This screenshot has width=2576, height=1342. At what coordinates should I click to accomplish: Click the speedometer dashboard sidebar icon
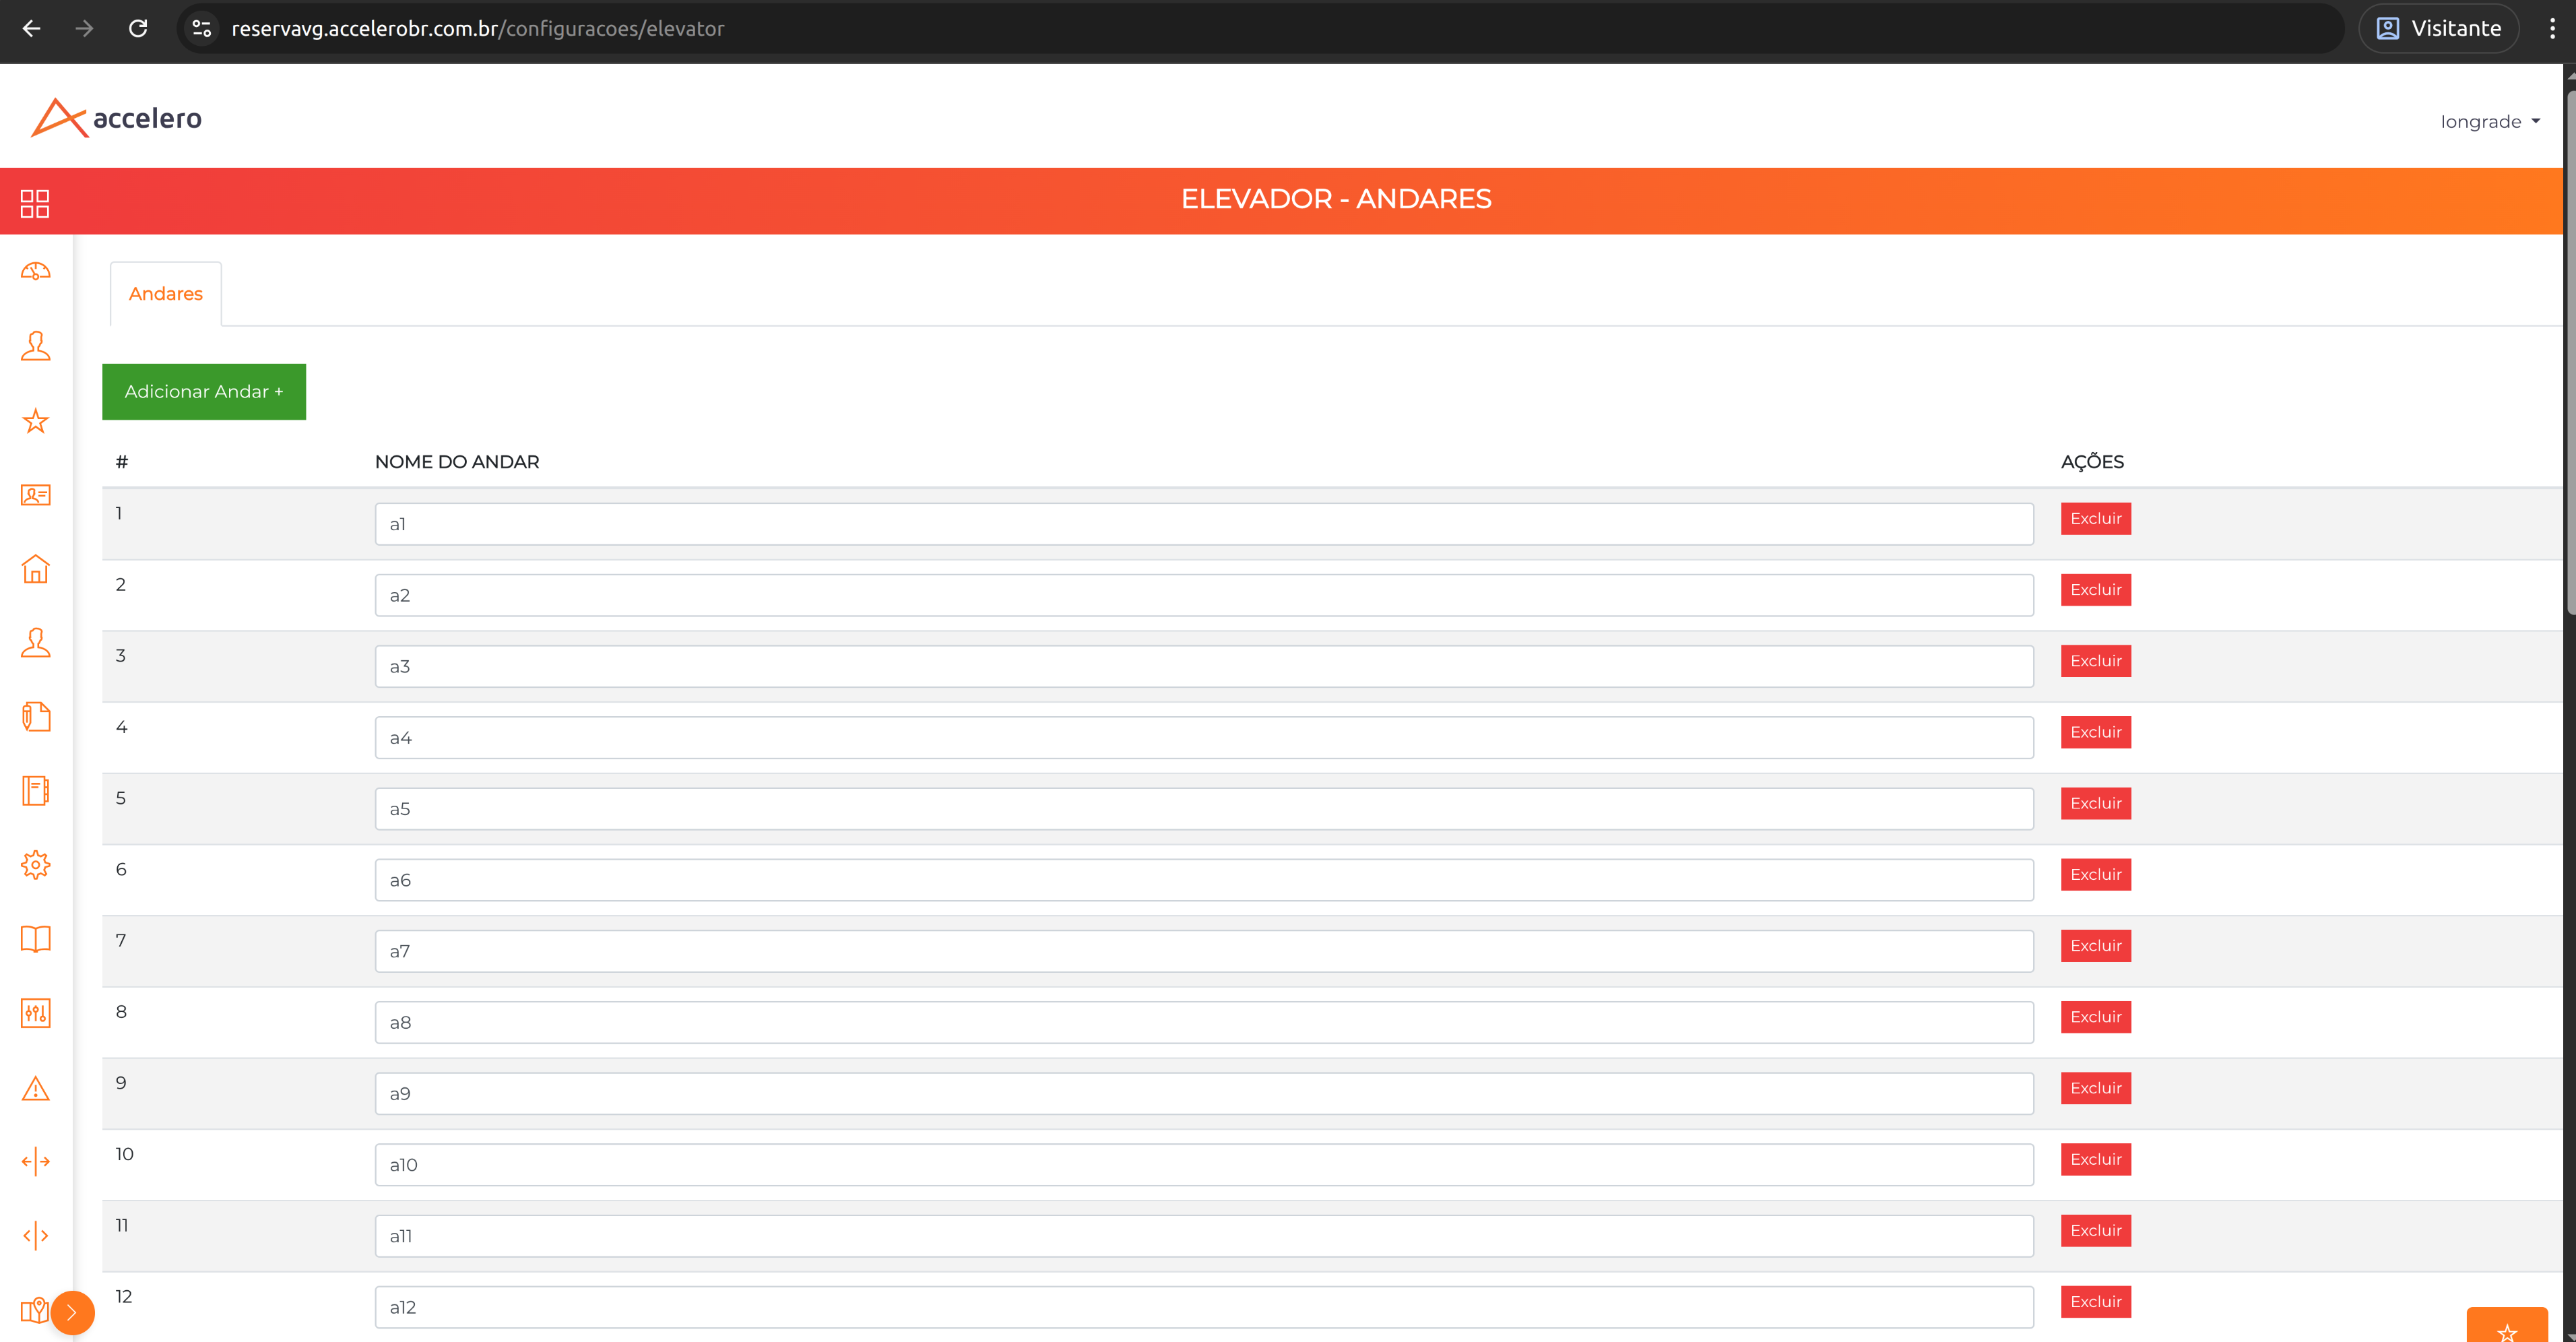(35, 272)
